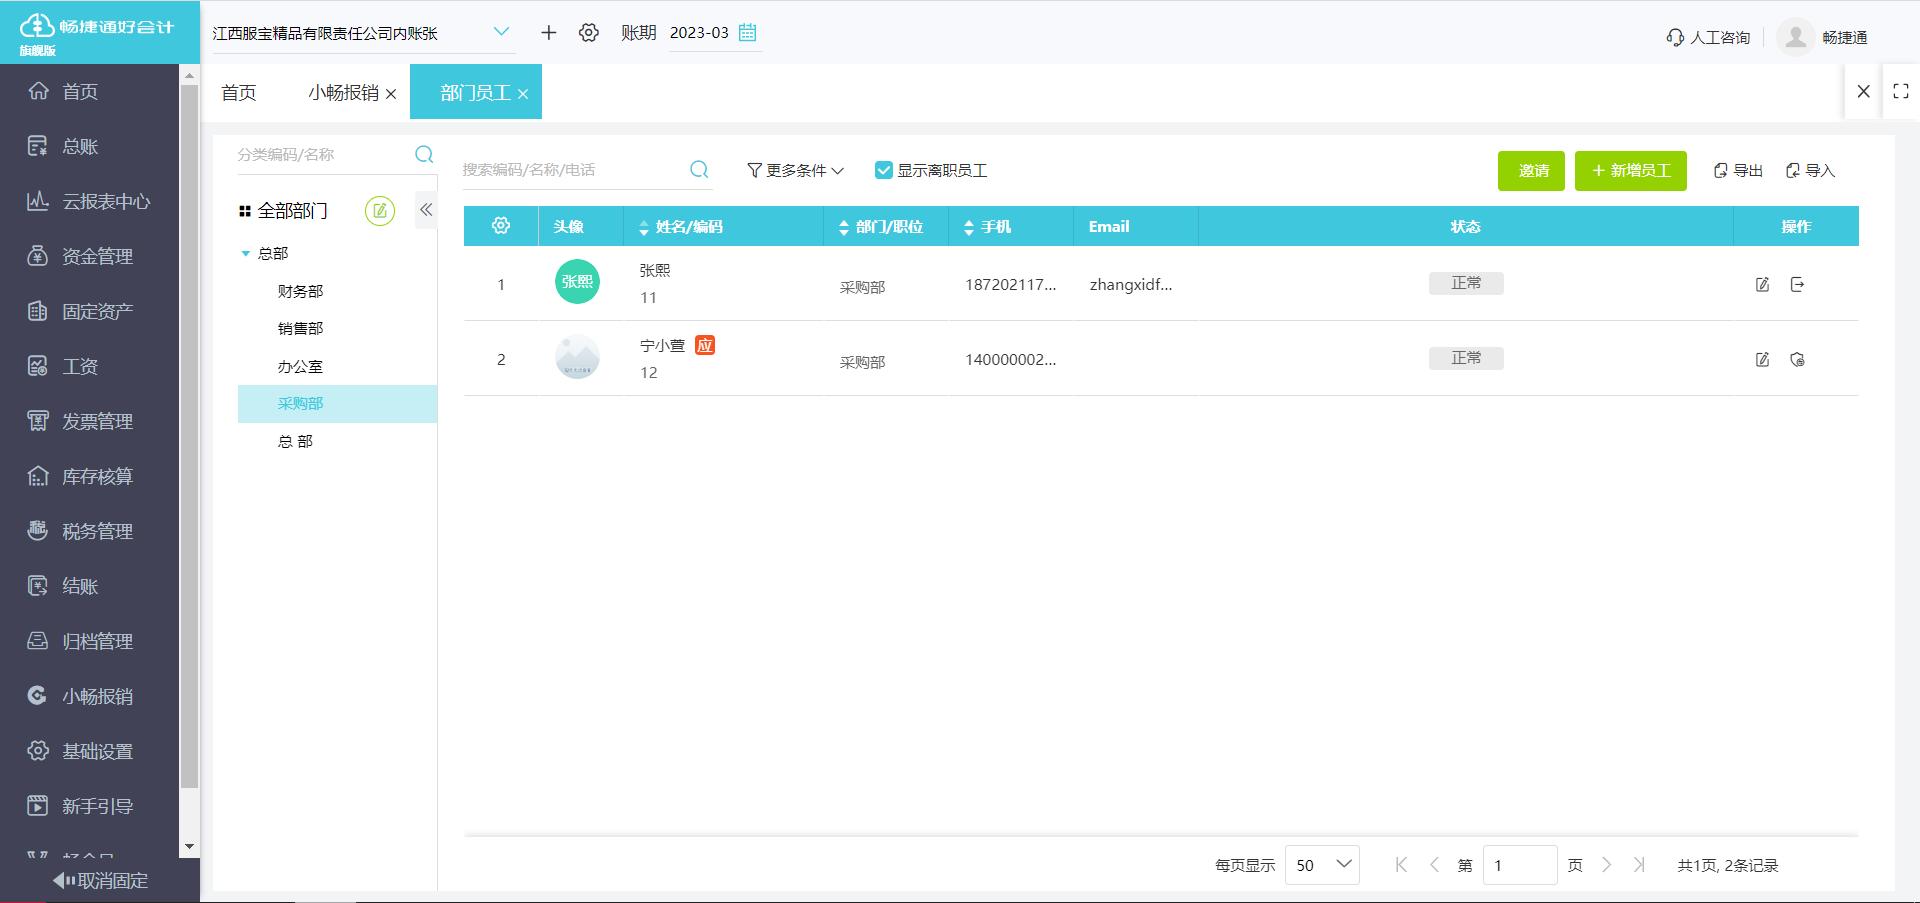Screen dimensions: 1920x903
Task: Click the 导出 link at top right
Action: pos(1738,170)
